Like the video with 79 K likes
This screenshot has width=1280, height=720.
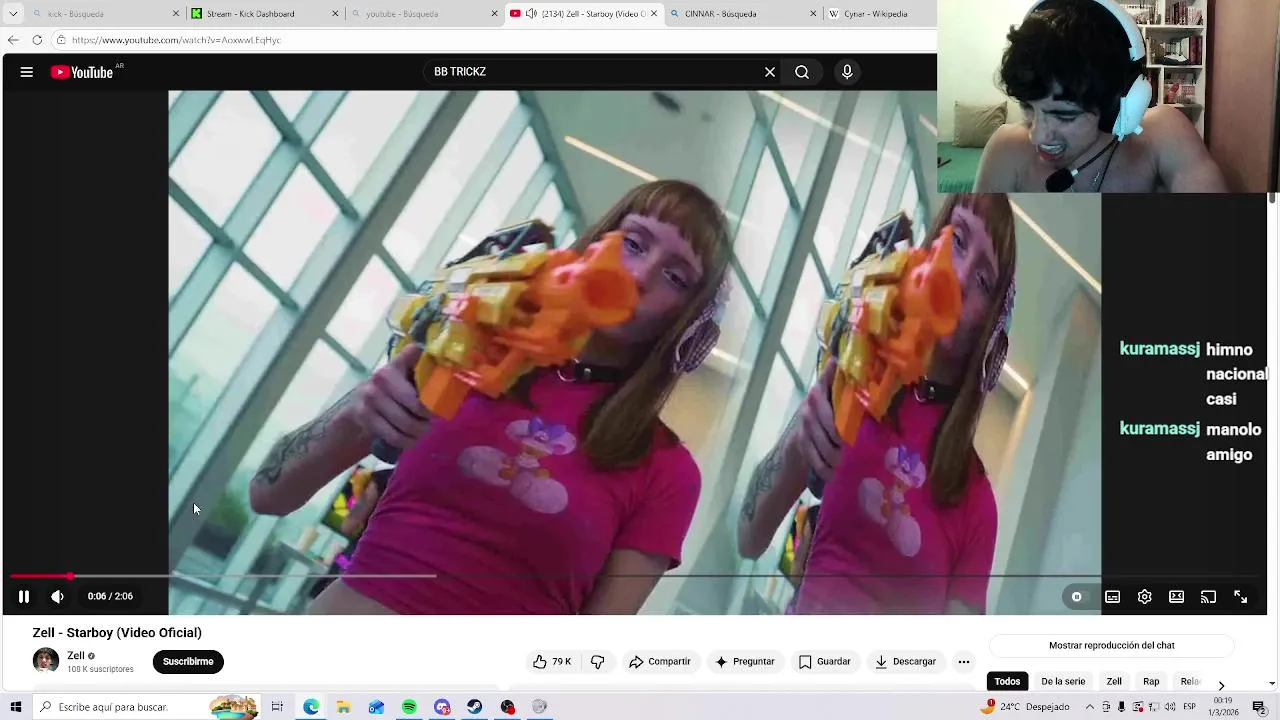552,661
